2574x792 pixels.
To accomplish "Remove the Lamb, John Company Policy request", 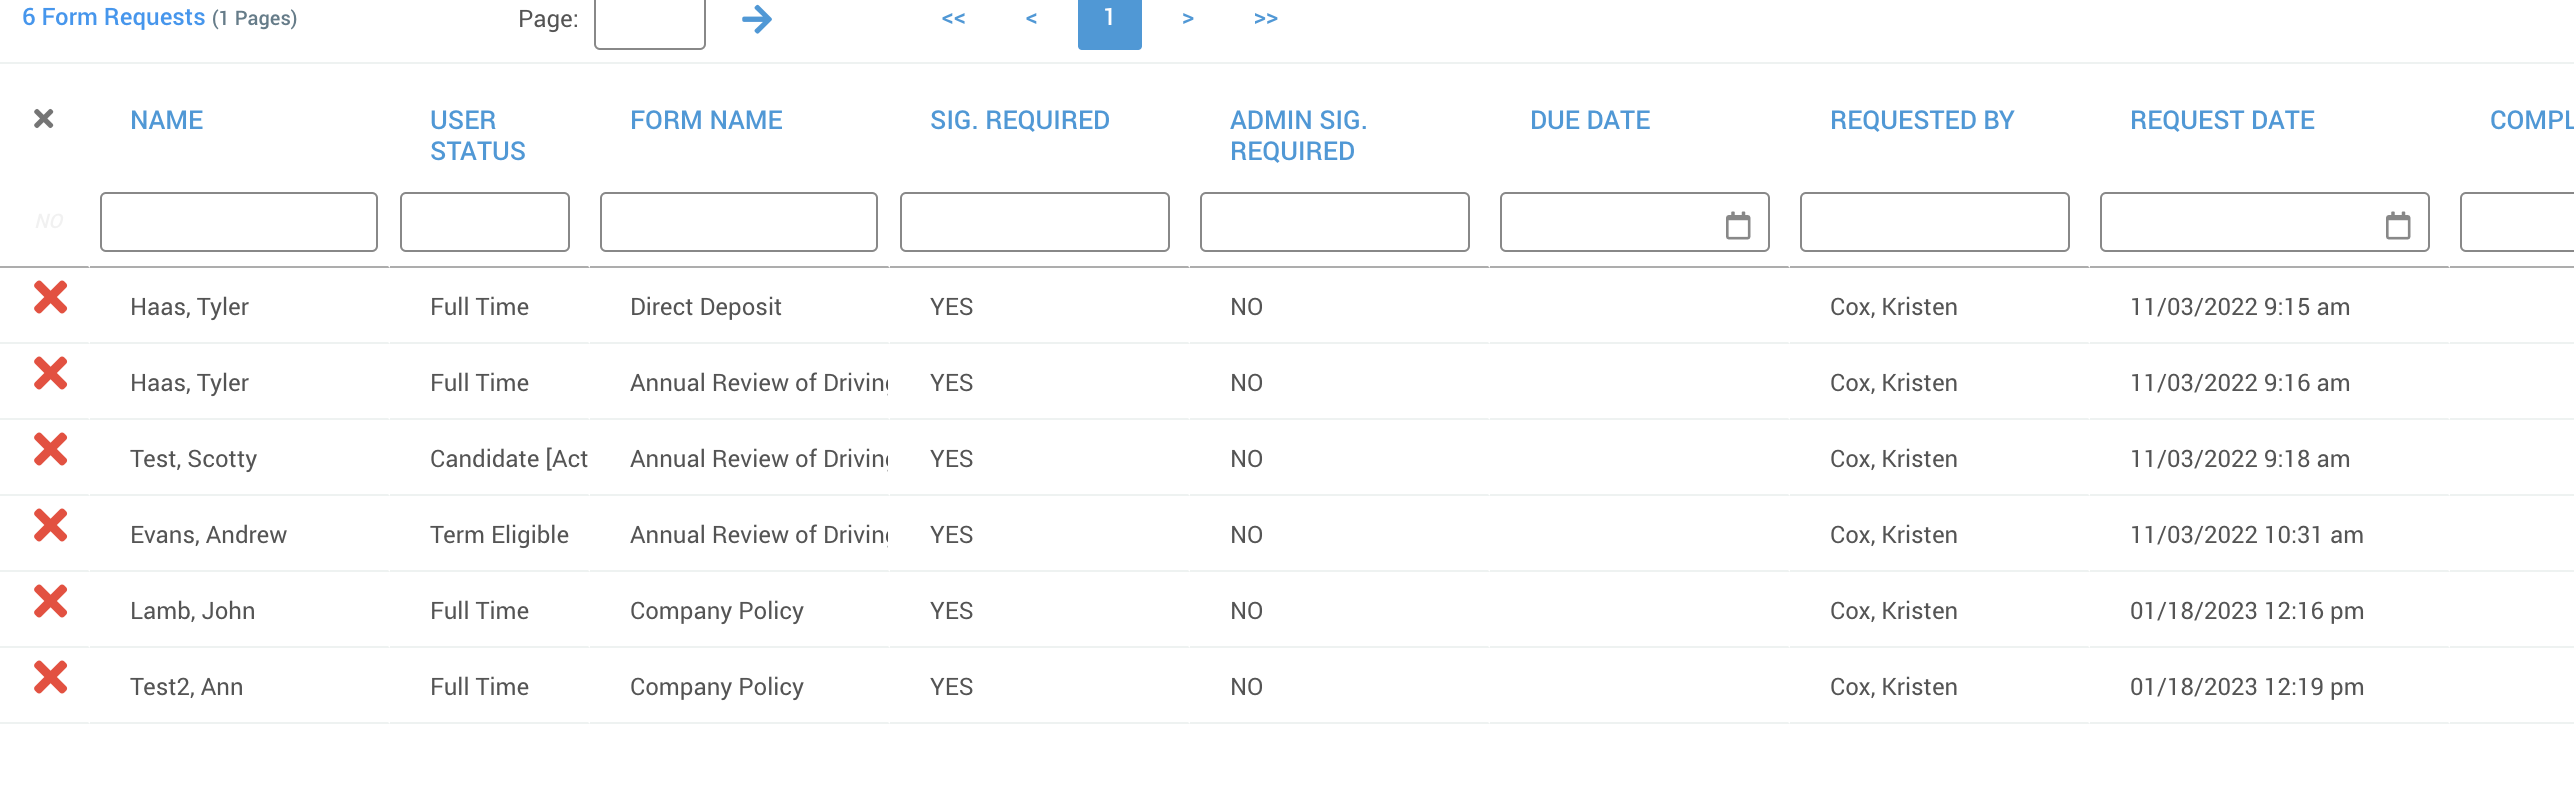I will 50,601.
